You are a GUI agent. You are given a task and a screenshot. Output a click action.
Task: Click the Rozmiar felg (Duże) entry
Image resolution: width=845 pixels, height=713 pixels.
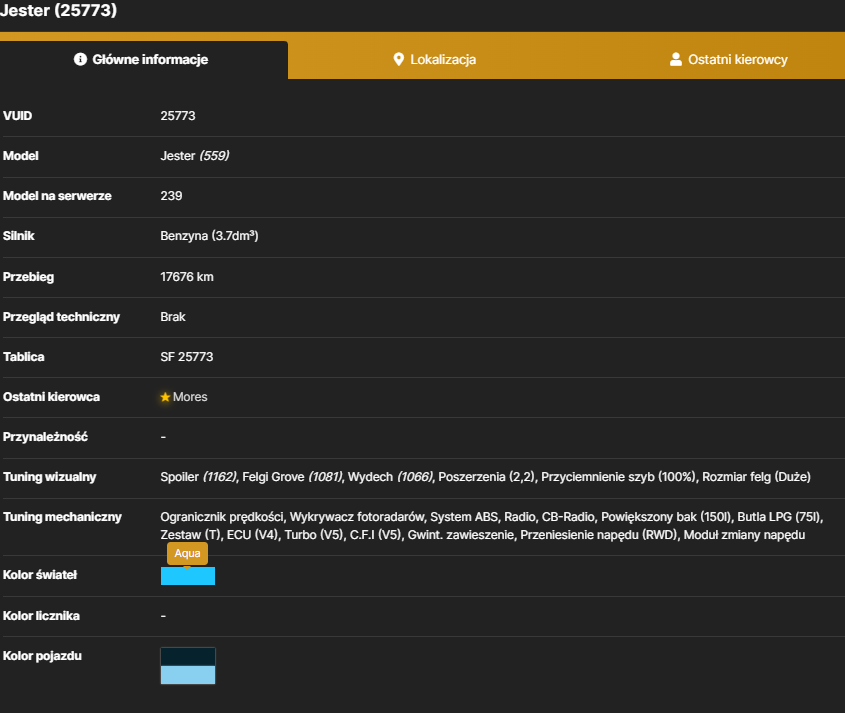click(756, 477)
